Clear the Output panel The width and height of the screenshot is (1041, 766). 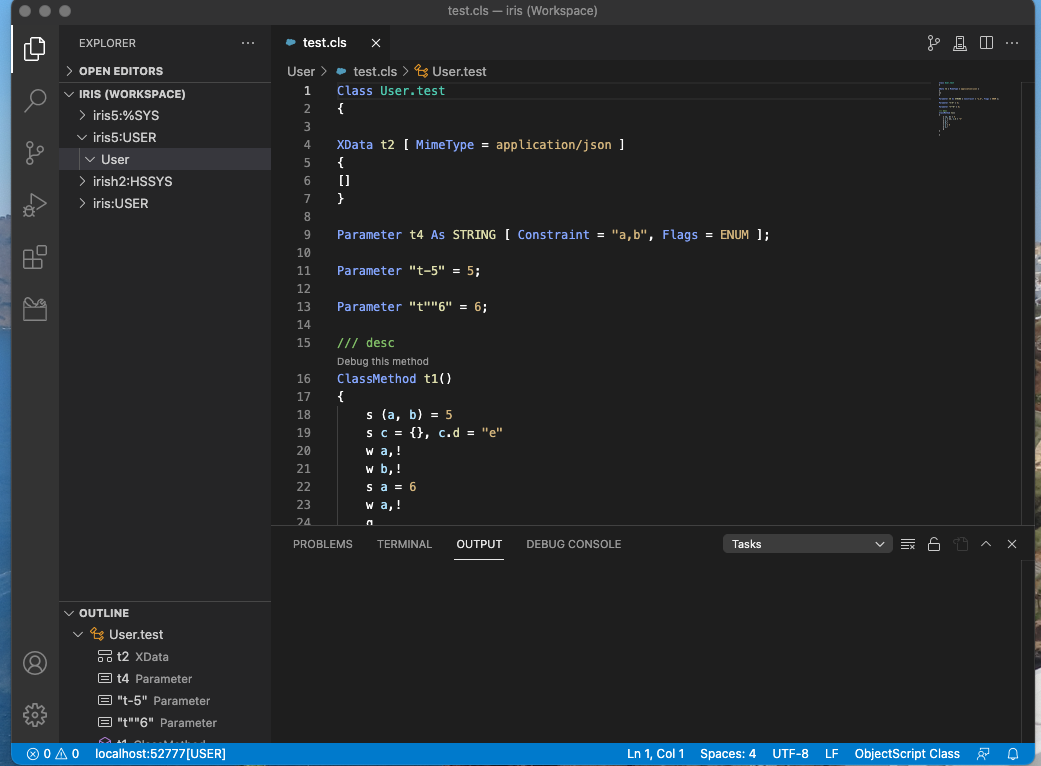pos(908,544)
